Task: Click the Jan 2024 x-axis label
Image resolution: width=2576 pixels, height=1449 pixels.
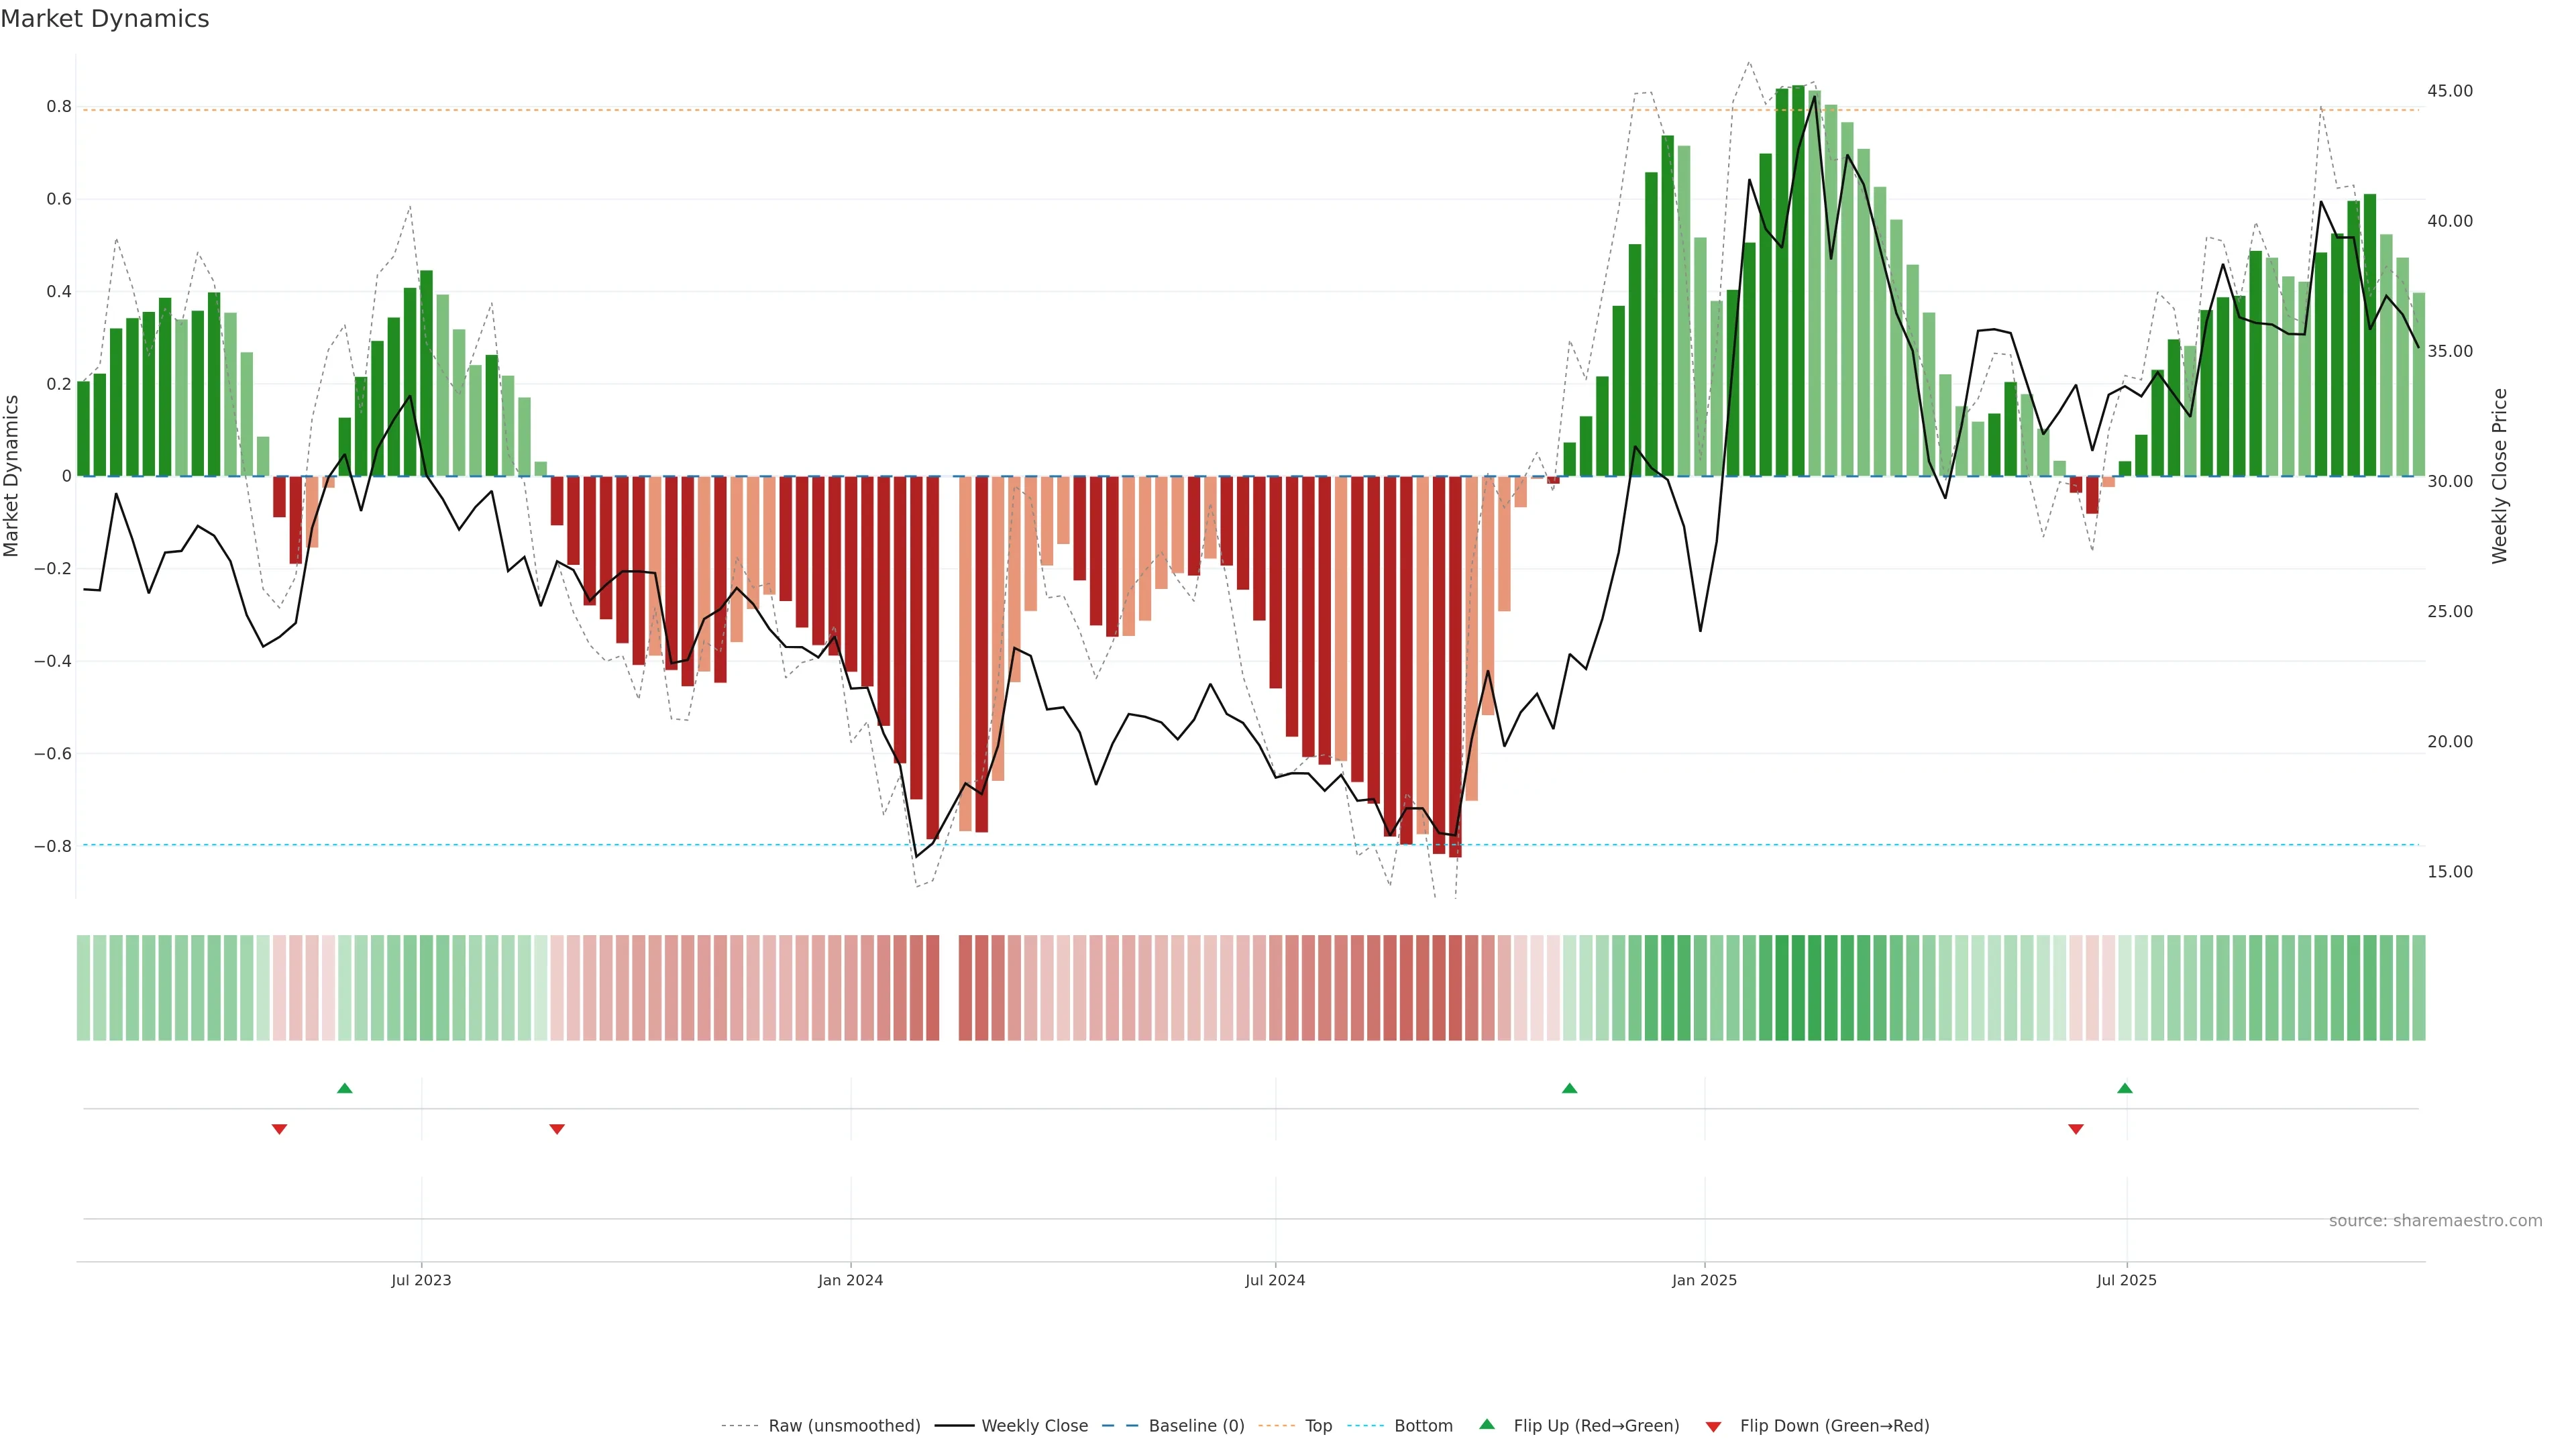Action: [x=850, y=1281]
